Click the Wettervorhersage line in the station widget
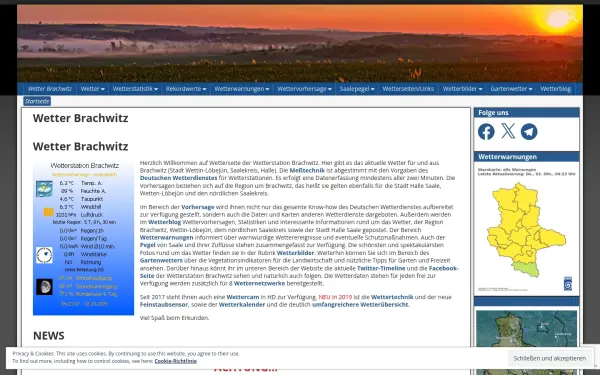600x375 pixels. (x=85, y=174)
